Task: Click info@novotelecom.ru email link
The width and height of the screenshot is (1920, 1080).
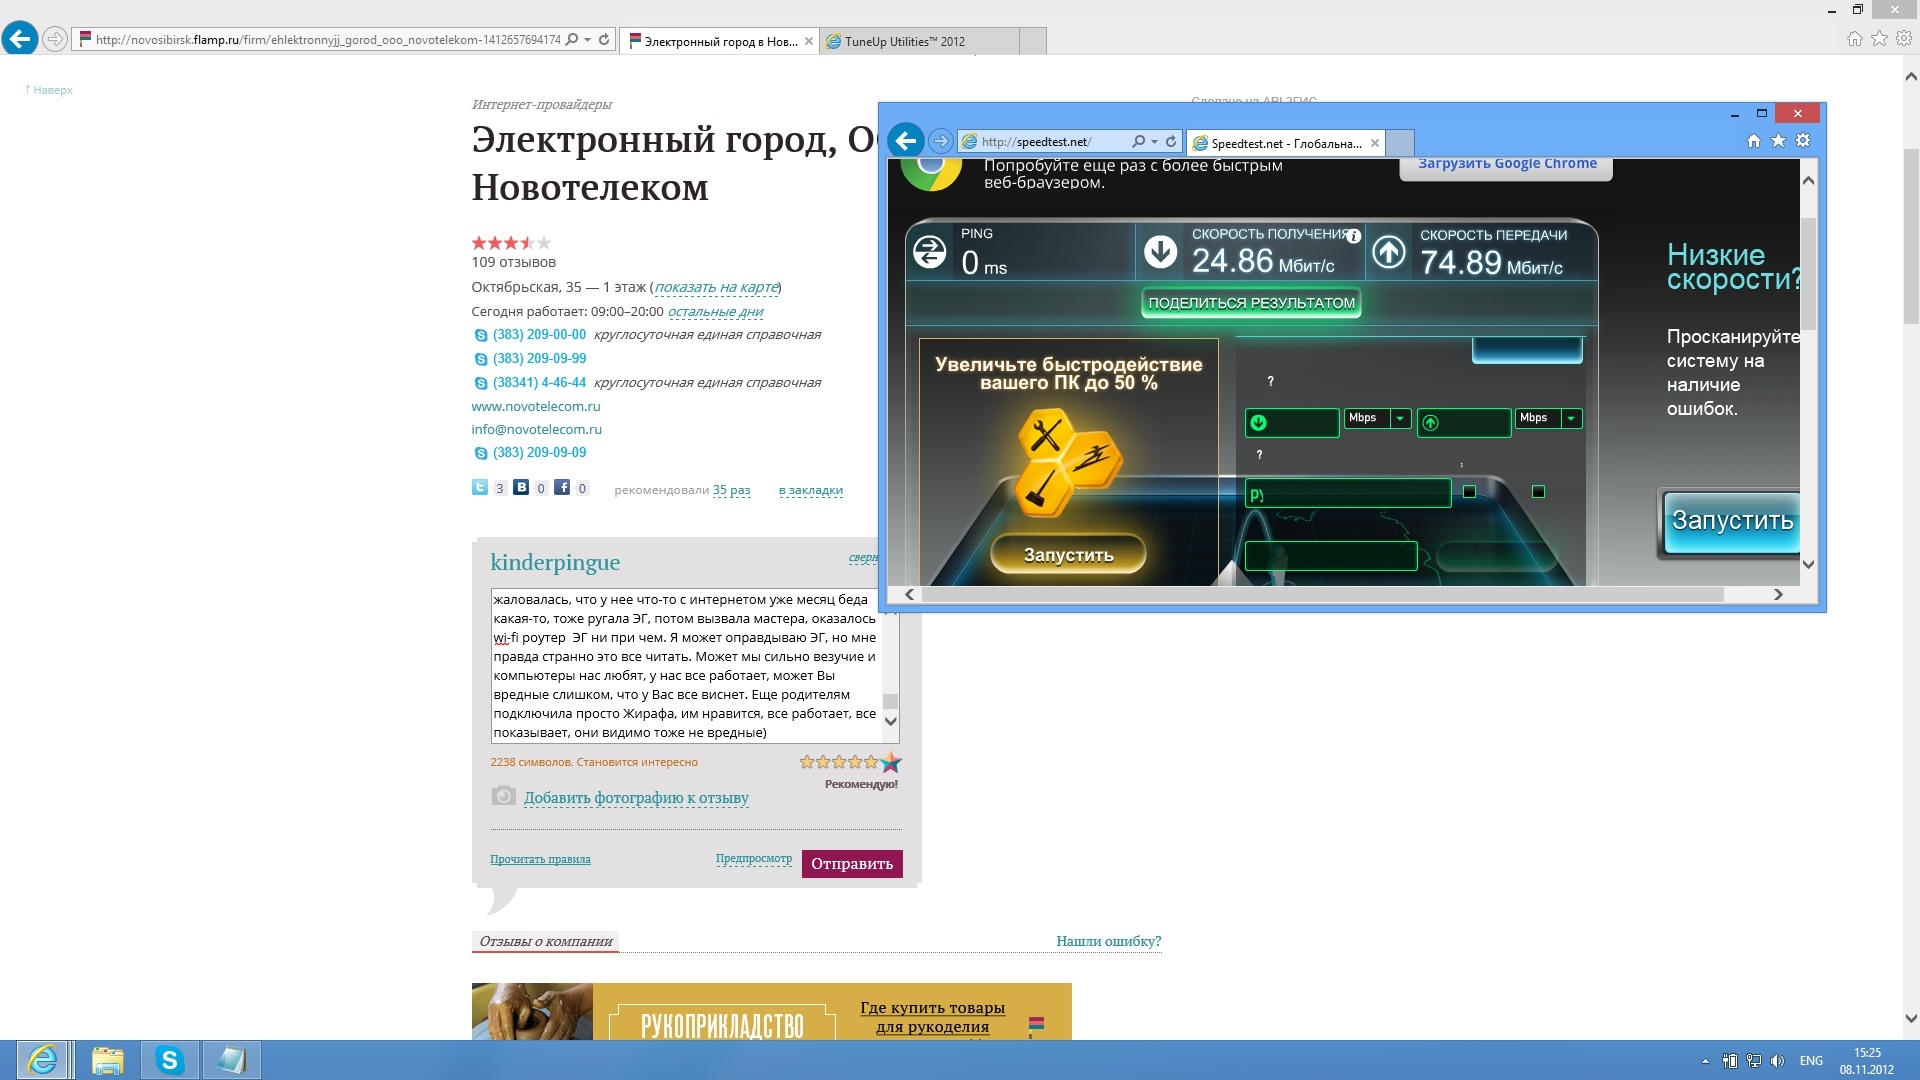Action: (537, 430)
